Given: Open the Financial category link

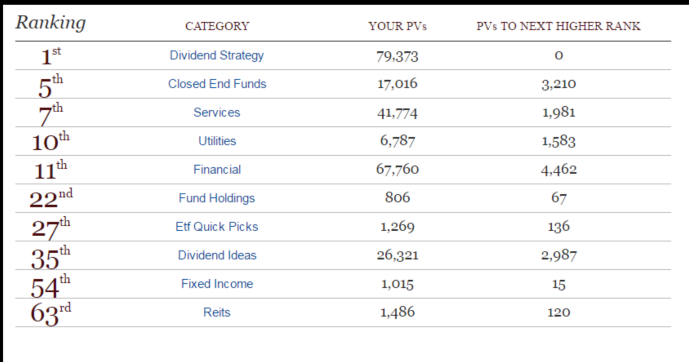Looking at the screenshot, I should pos(217,170).
